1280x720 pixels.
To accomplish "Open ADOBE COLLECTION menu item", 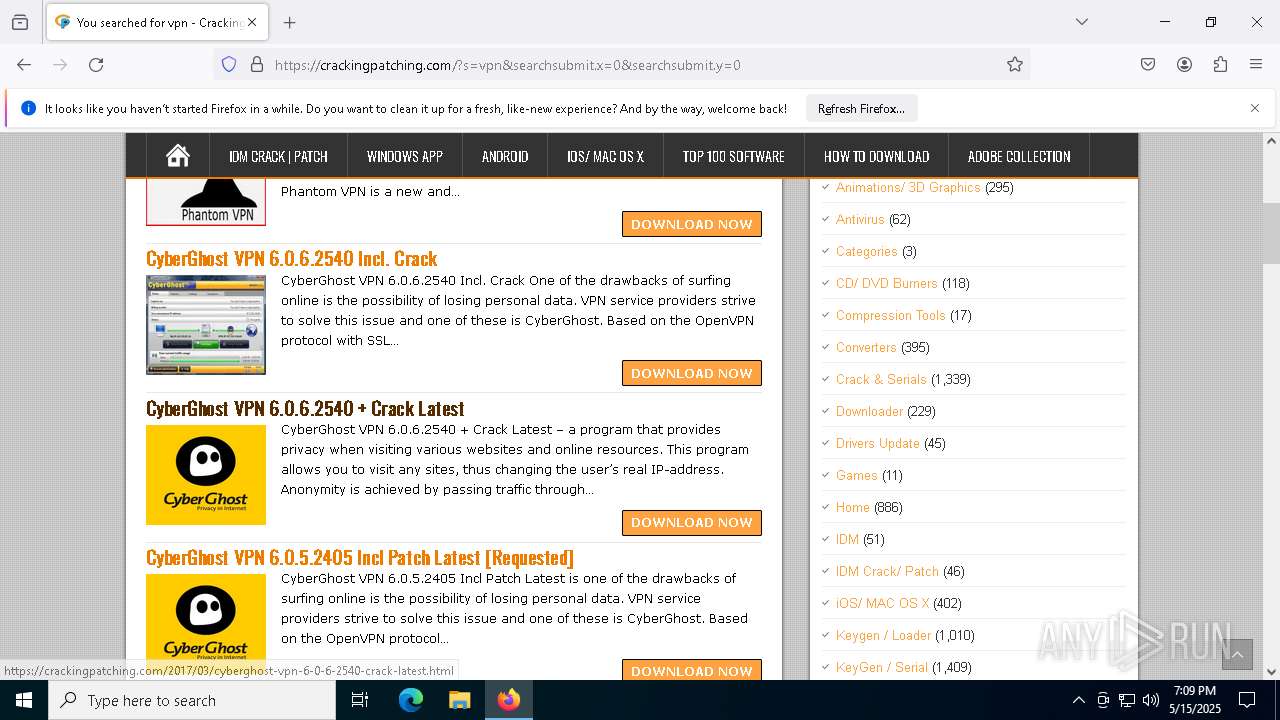I will 1019,156.
